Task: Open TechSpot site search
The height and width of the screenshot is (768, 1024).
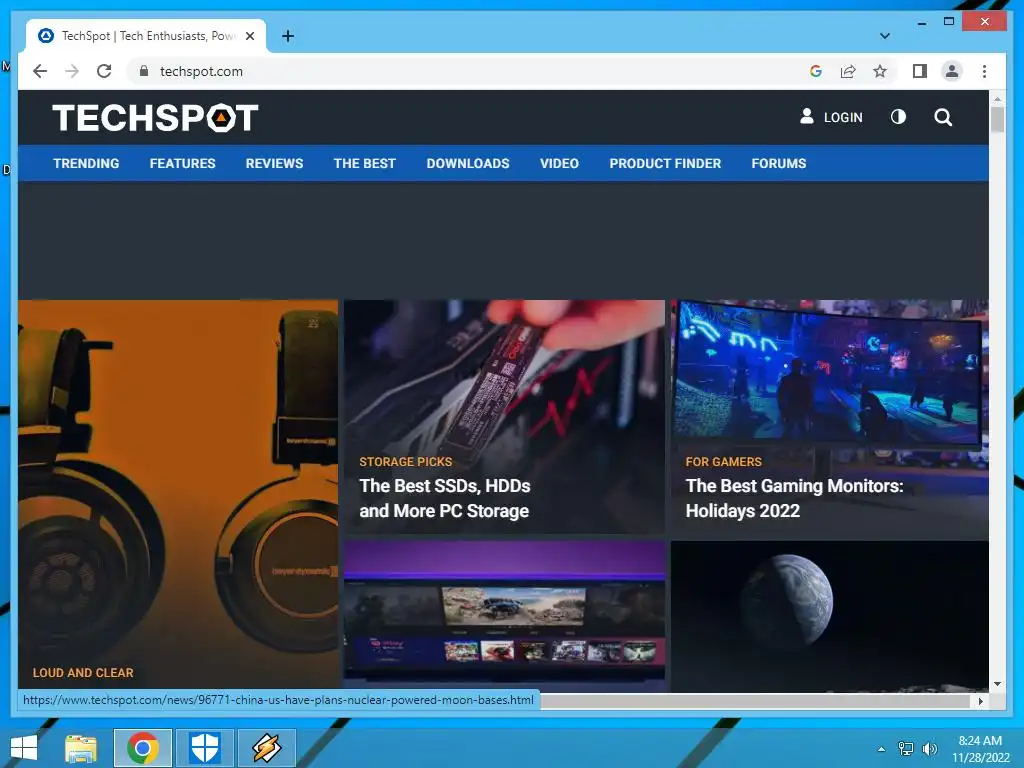Action: 943,118
